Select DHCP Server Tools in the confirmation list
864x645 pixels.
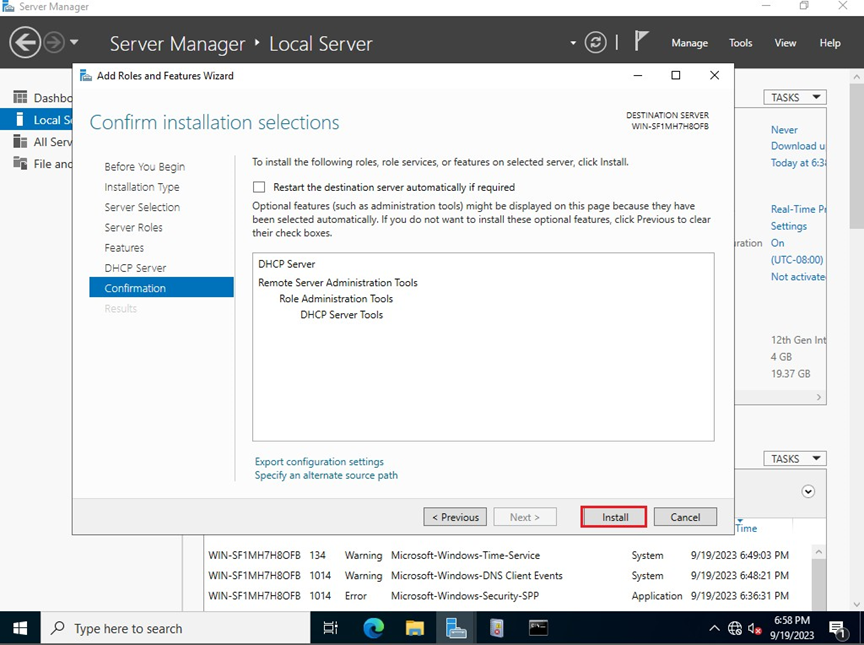342,315
